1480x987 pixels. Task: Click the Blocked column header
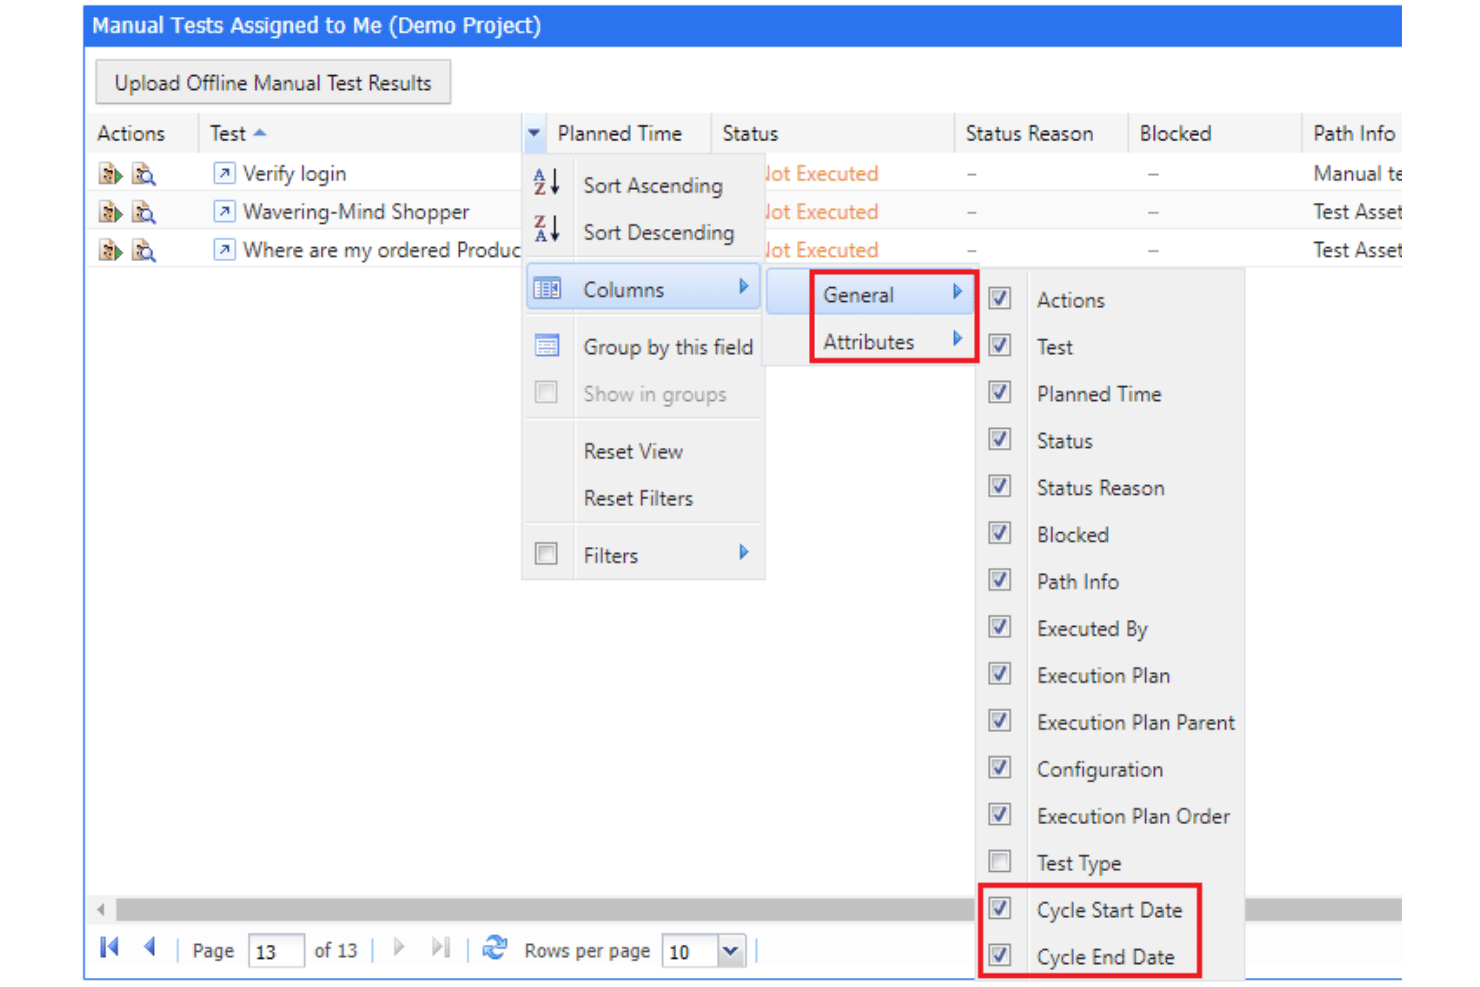1215,133
